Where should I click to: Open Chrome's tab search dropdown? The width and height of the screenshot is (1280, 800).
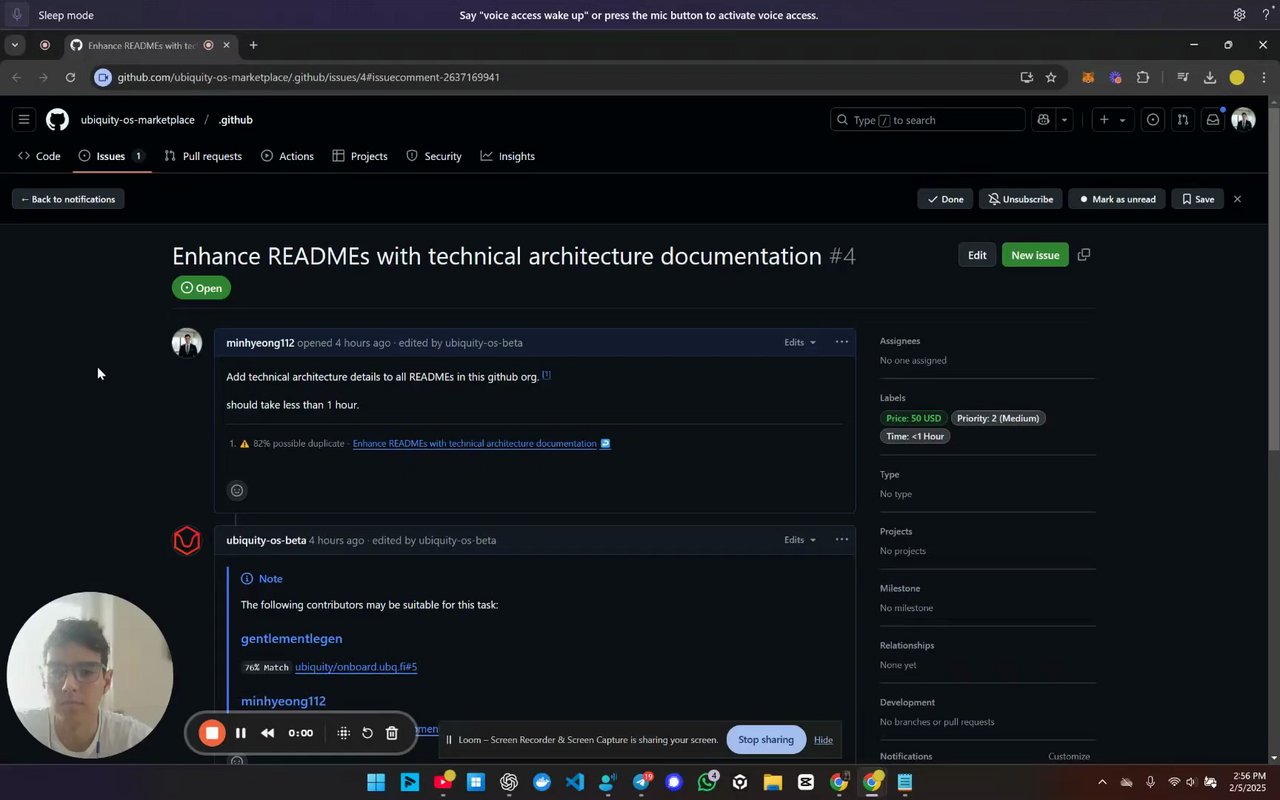[14, 45]
